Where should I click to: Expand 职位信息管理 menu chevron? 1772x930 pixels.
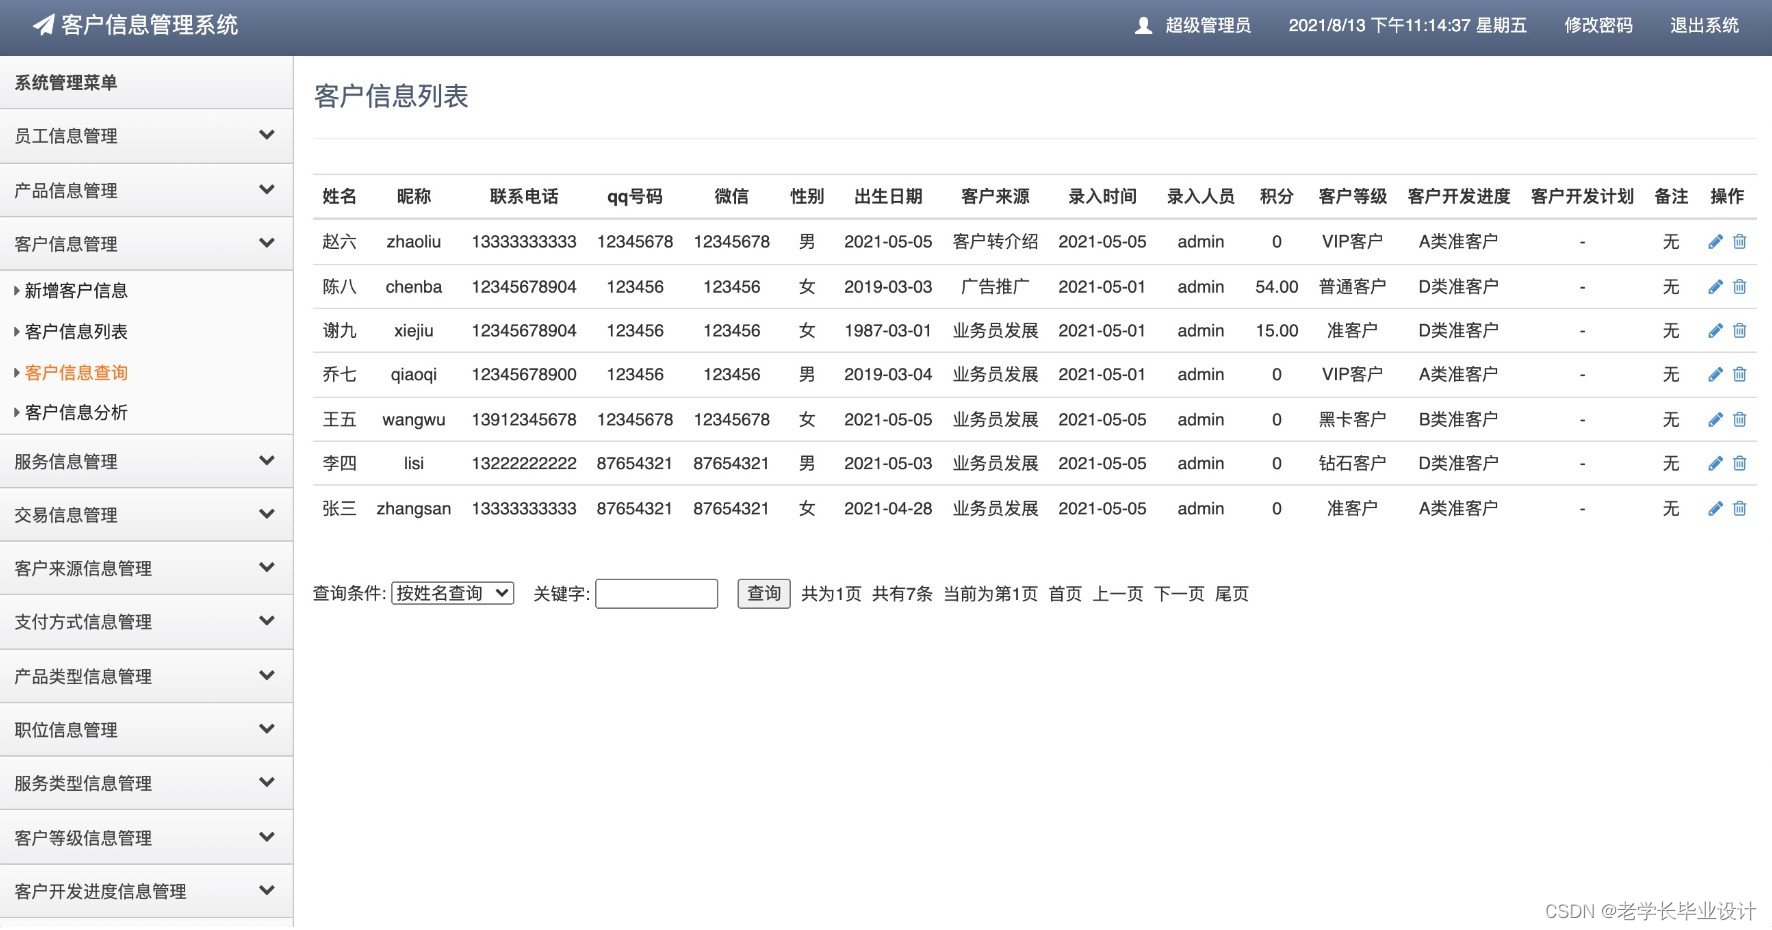point(267,728)
